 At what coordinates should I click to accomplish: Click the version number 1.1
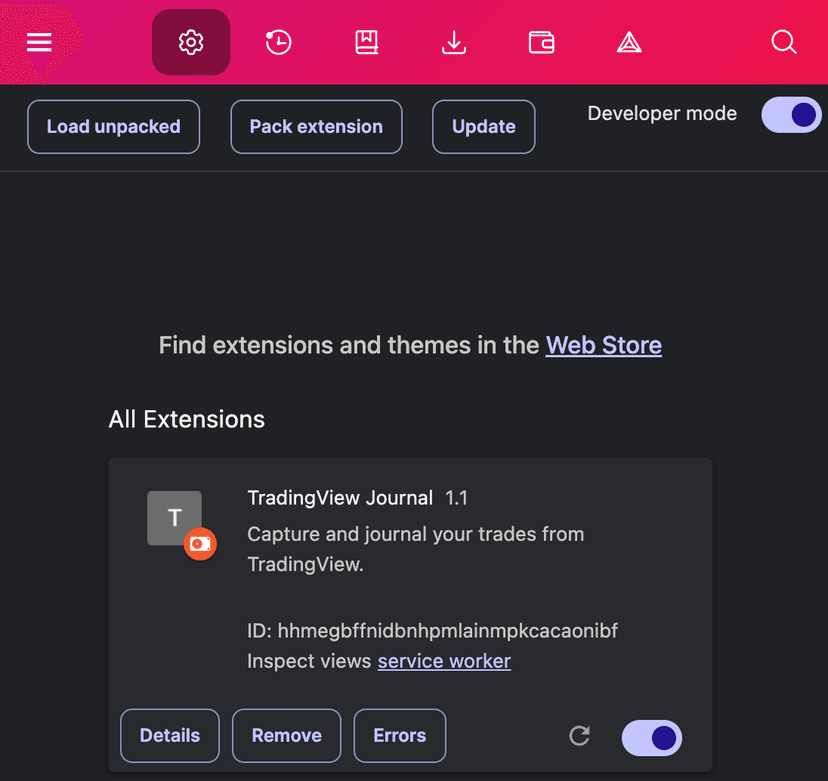click(x=456, y=498)
